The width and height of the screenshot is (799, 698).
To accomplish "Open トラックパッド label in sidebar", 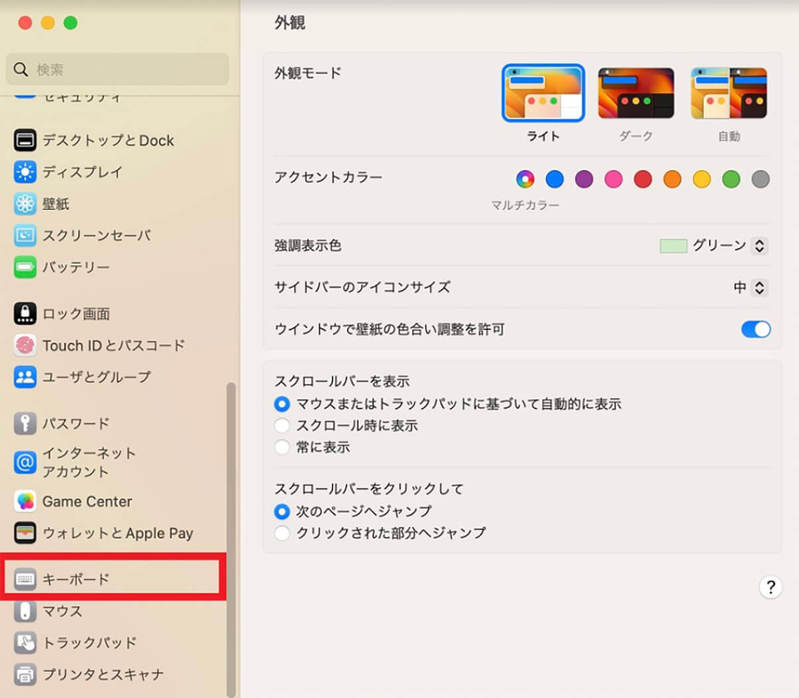I will [89, 642].
